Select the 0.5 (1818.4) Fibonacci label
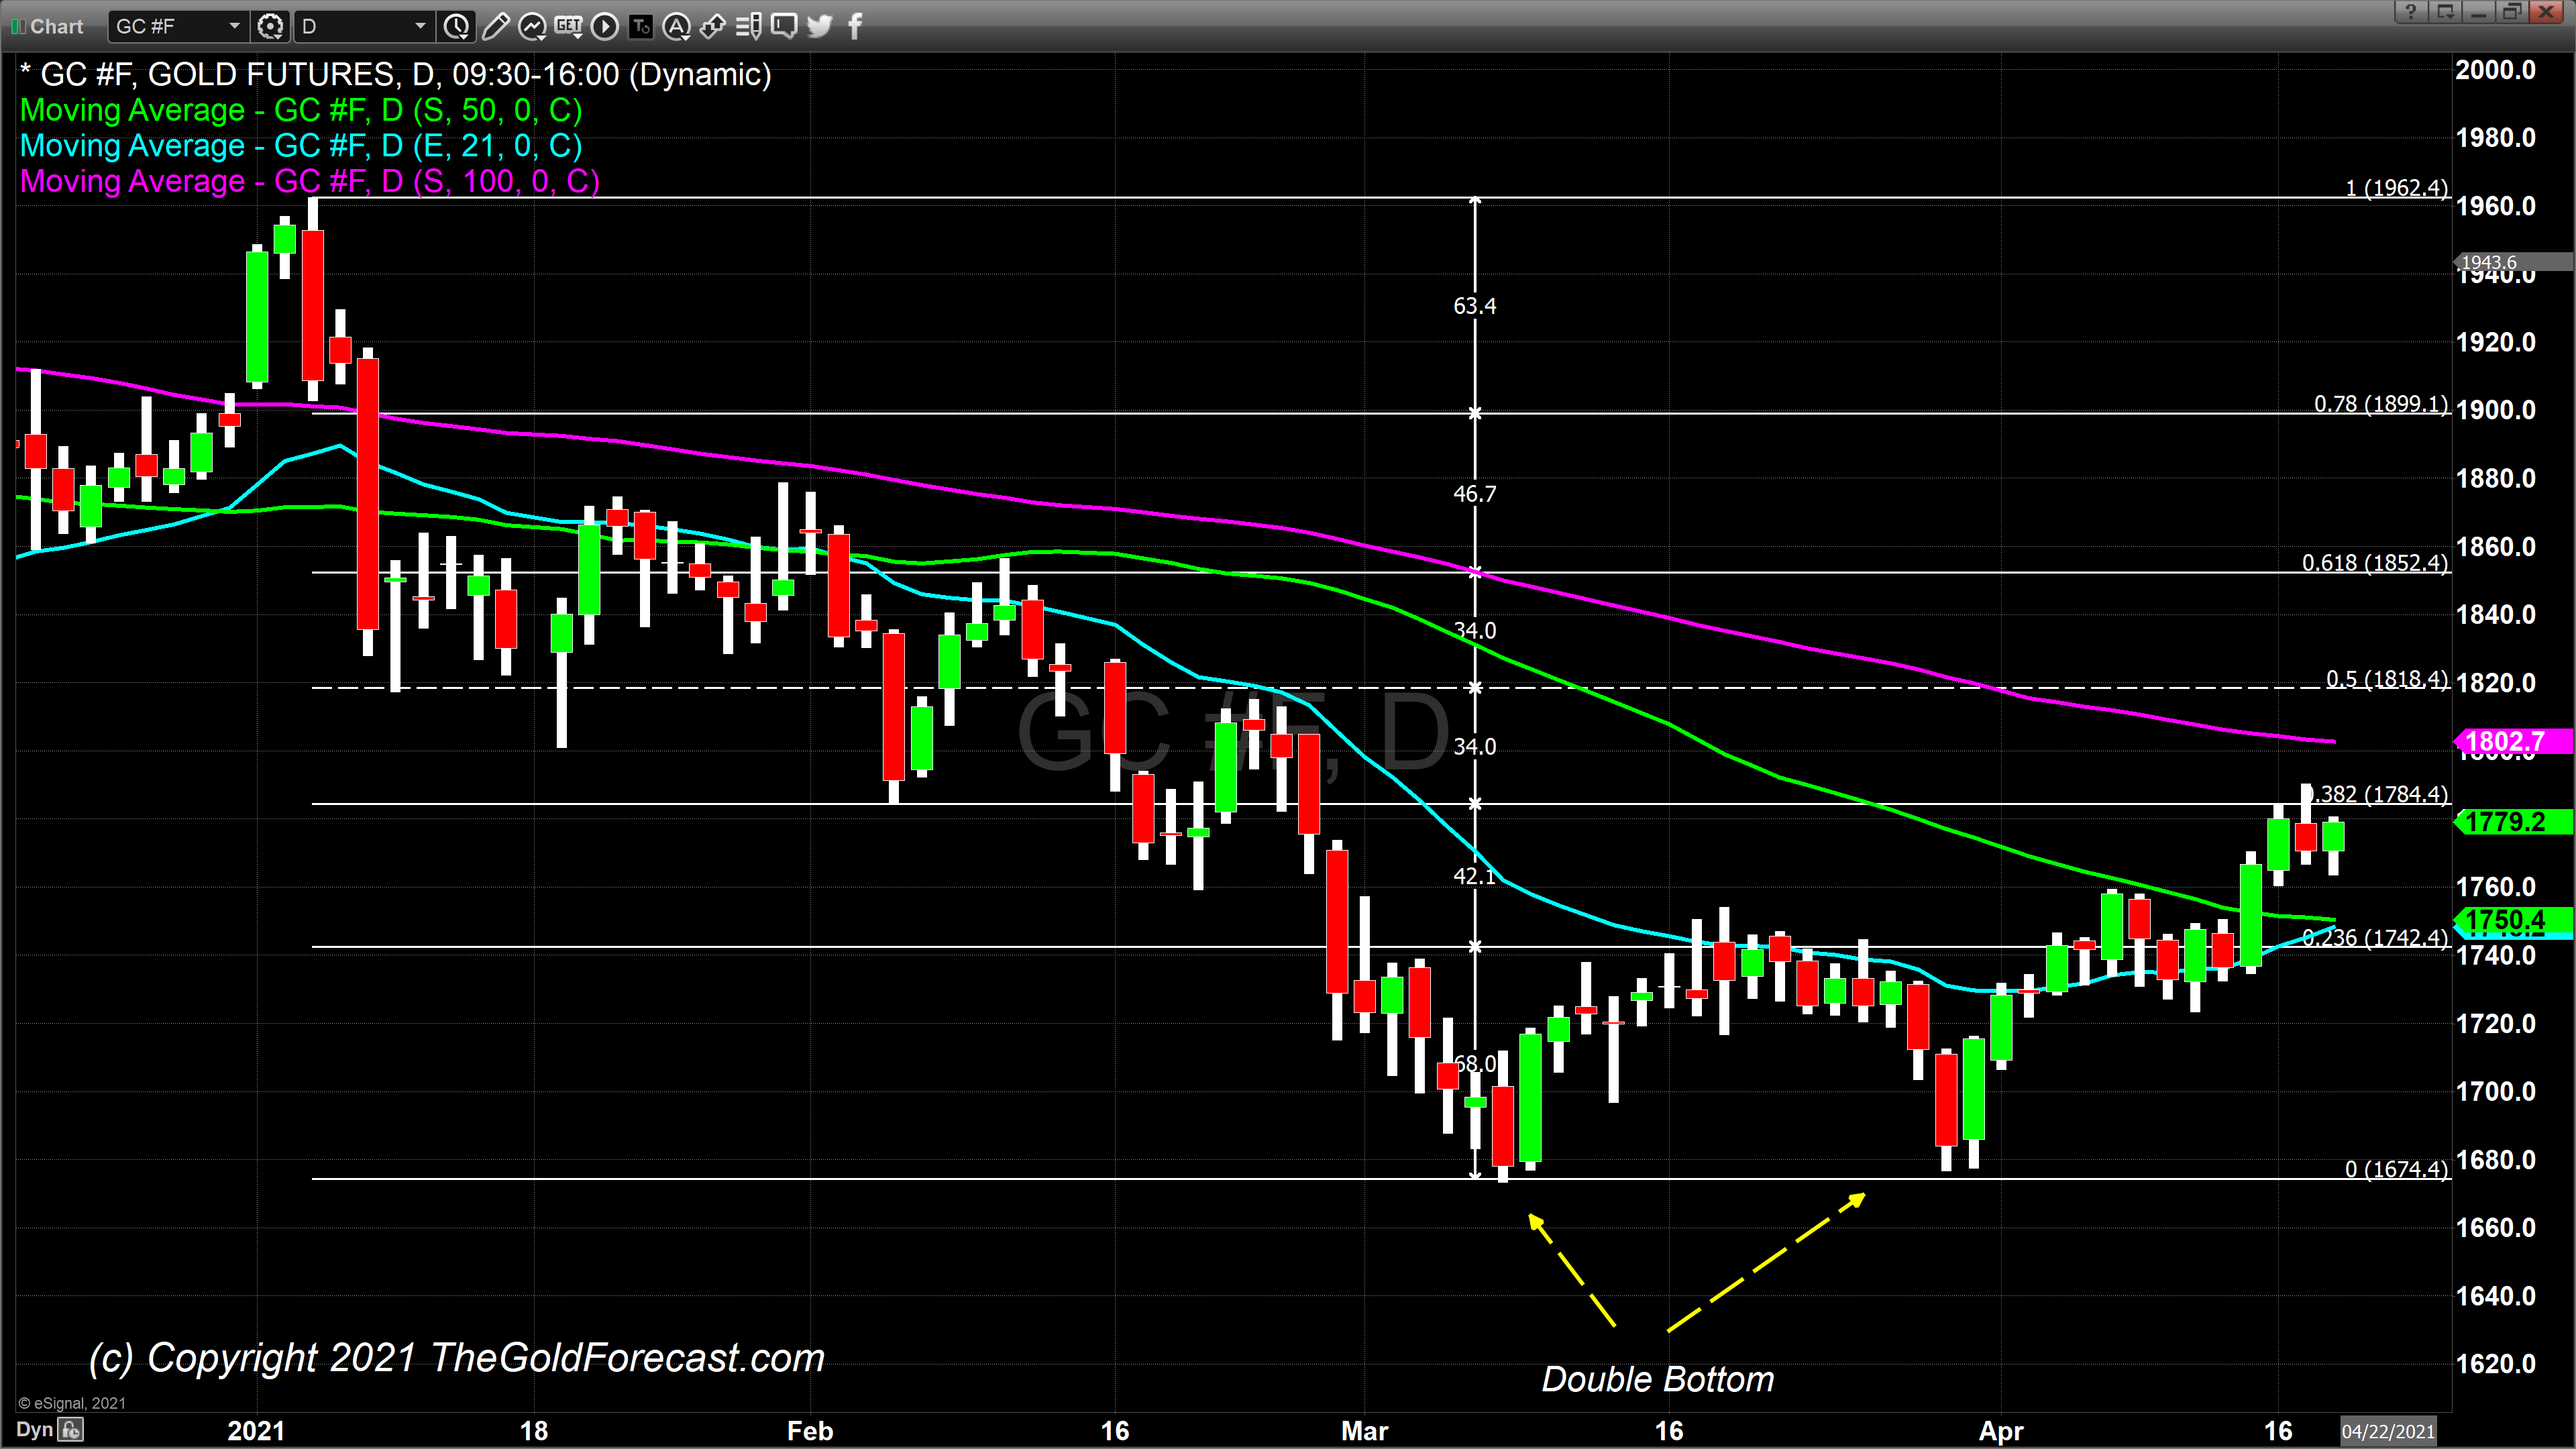The width and height of the screenshot is (2576, 1449). click(x=2387, y=678)
